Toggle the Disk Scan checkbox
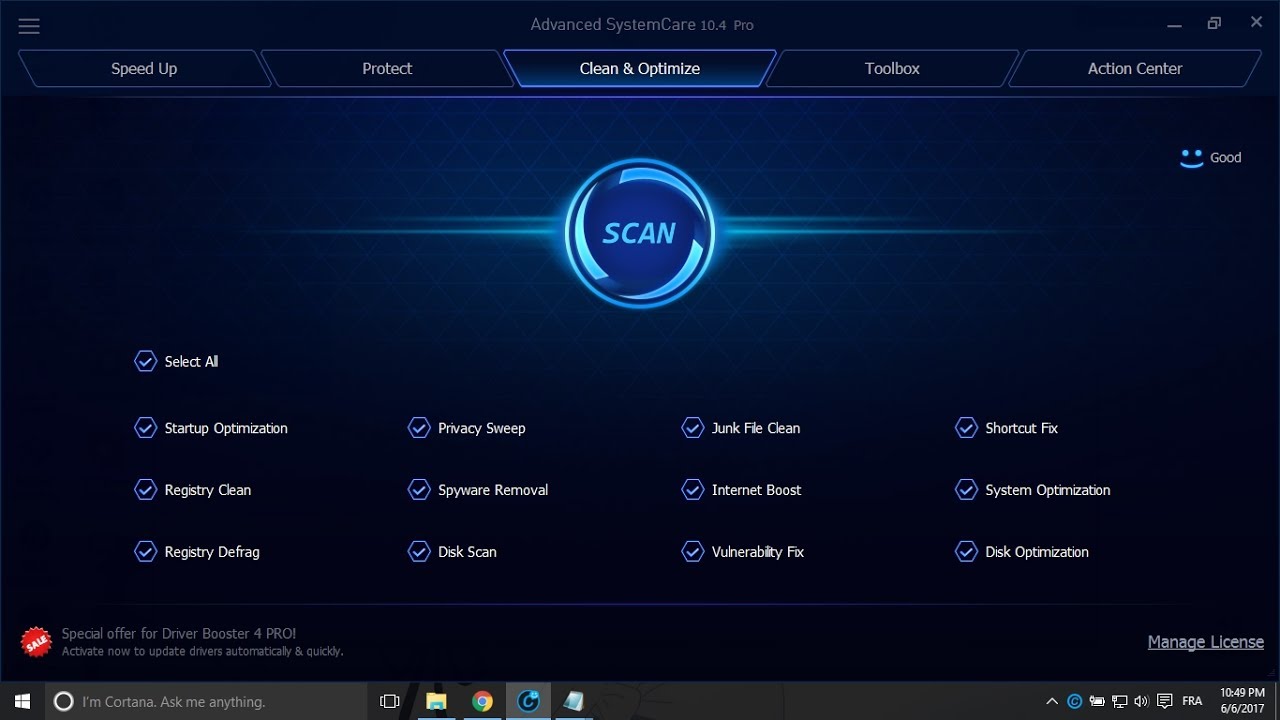 pos(419,552)
